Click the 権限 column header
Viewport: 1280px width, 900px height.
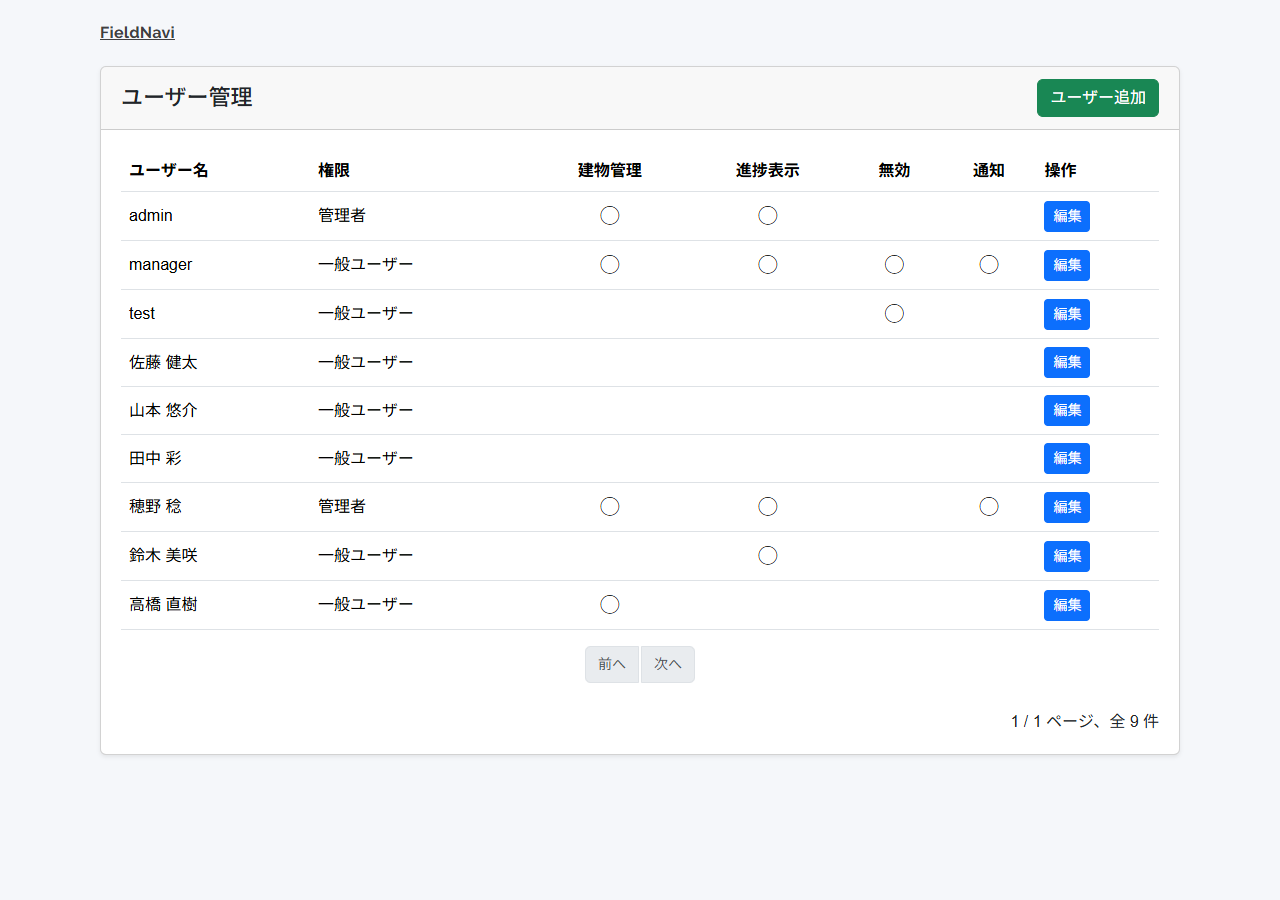pyautogui.click(x=334, y=170)
